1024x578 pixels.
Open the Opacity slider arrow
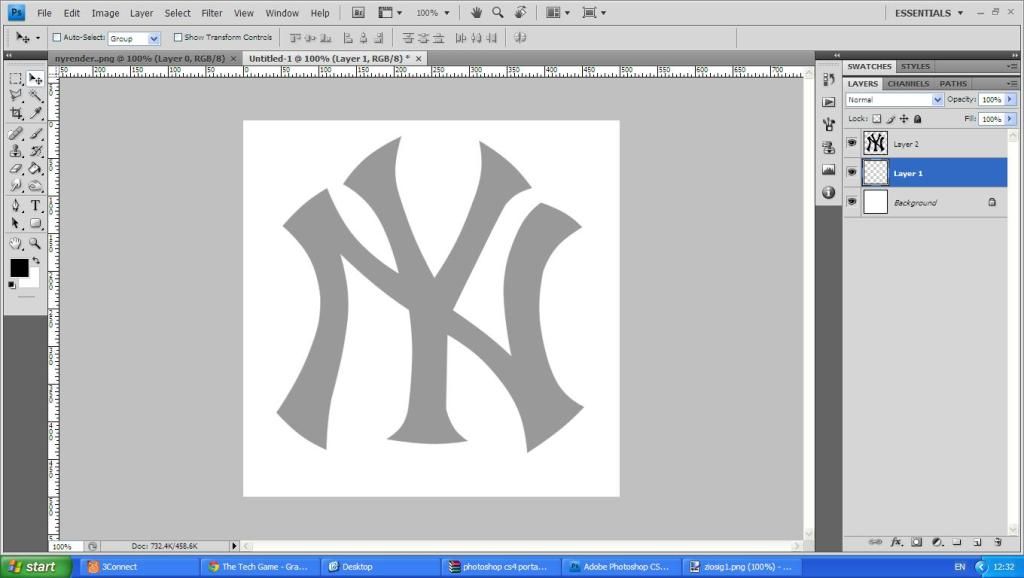tap(1010, 99)
